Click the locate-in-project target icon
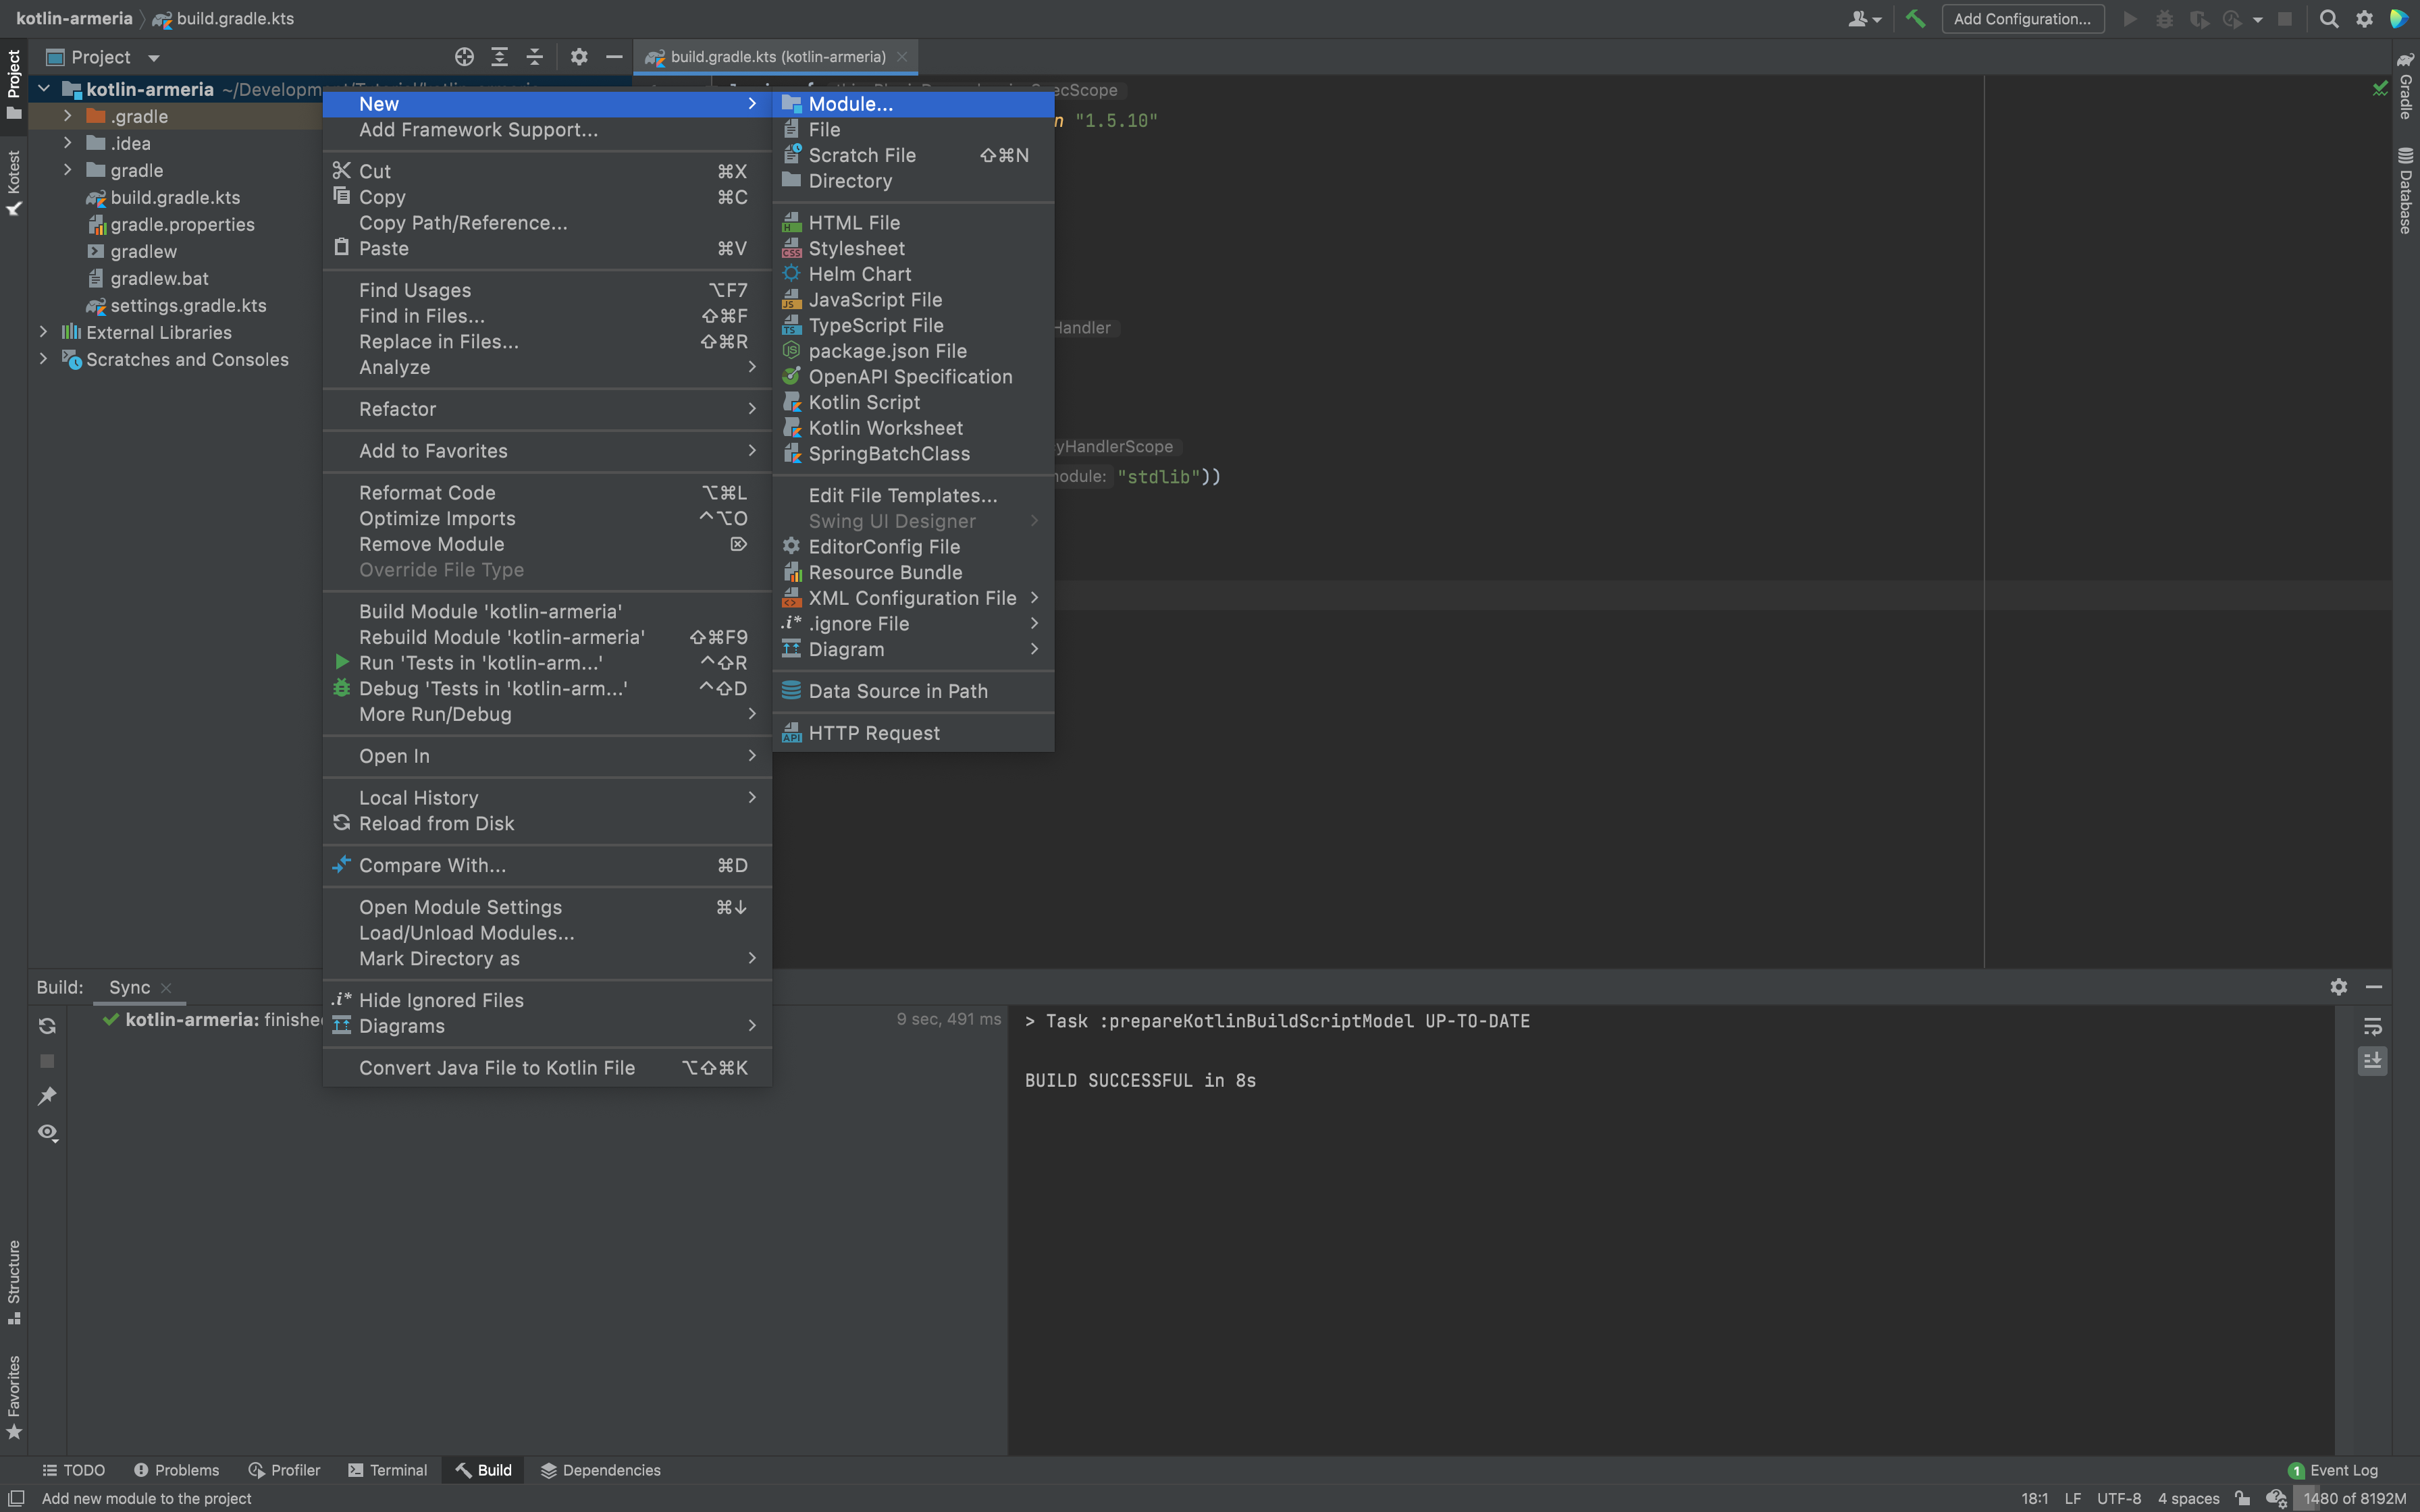The width and height of the screenshot is (2420, 1512). pos(464,57)
